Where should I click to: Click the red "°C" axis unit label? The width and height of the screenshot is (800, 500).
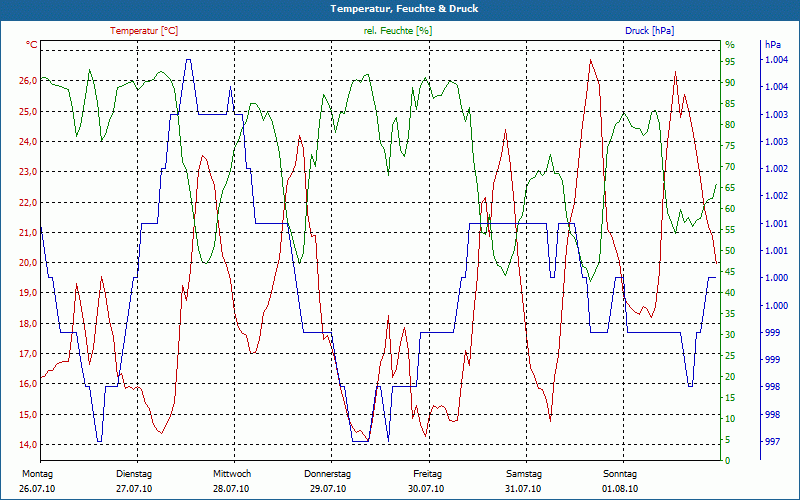tap(32, 45)
